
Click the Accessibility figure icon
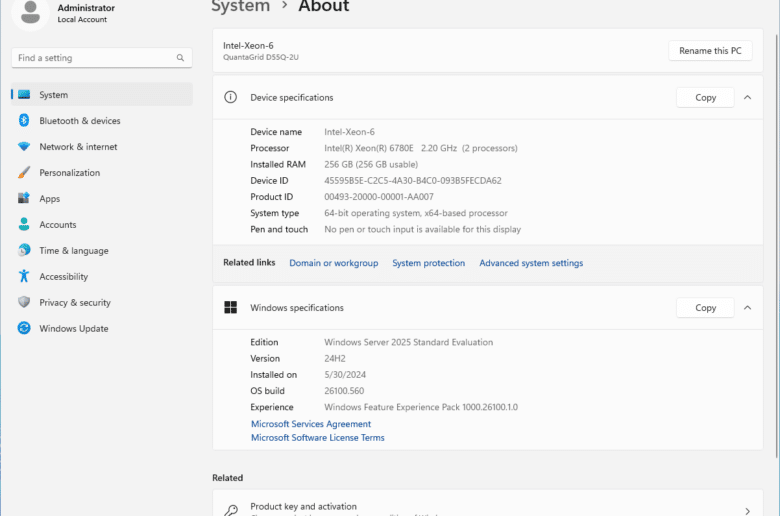point(24,276)
